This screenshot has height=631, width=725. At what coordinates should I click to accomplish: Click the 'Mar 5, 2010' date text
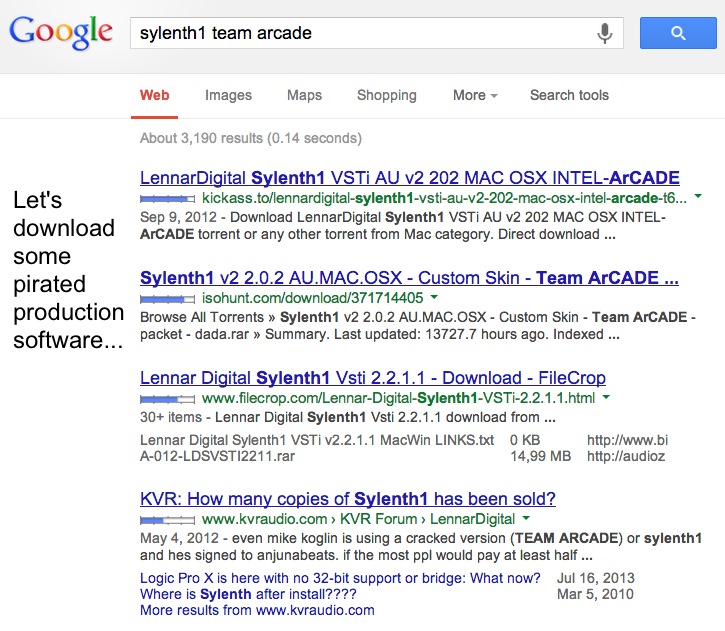[595, 594]
